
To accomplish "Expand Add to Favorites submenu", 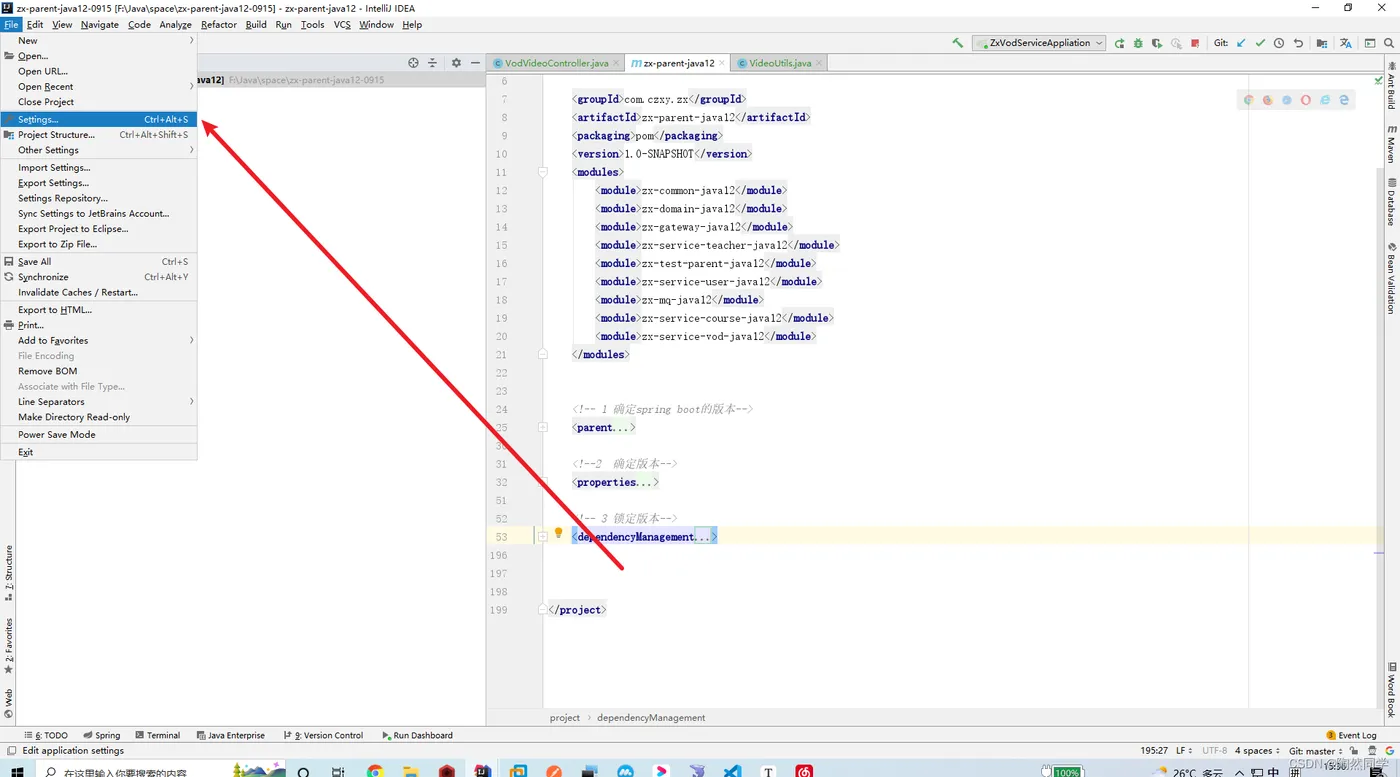I will coord(99,341).
